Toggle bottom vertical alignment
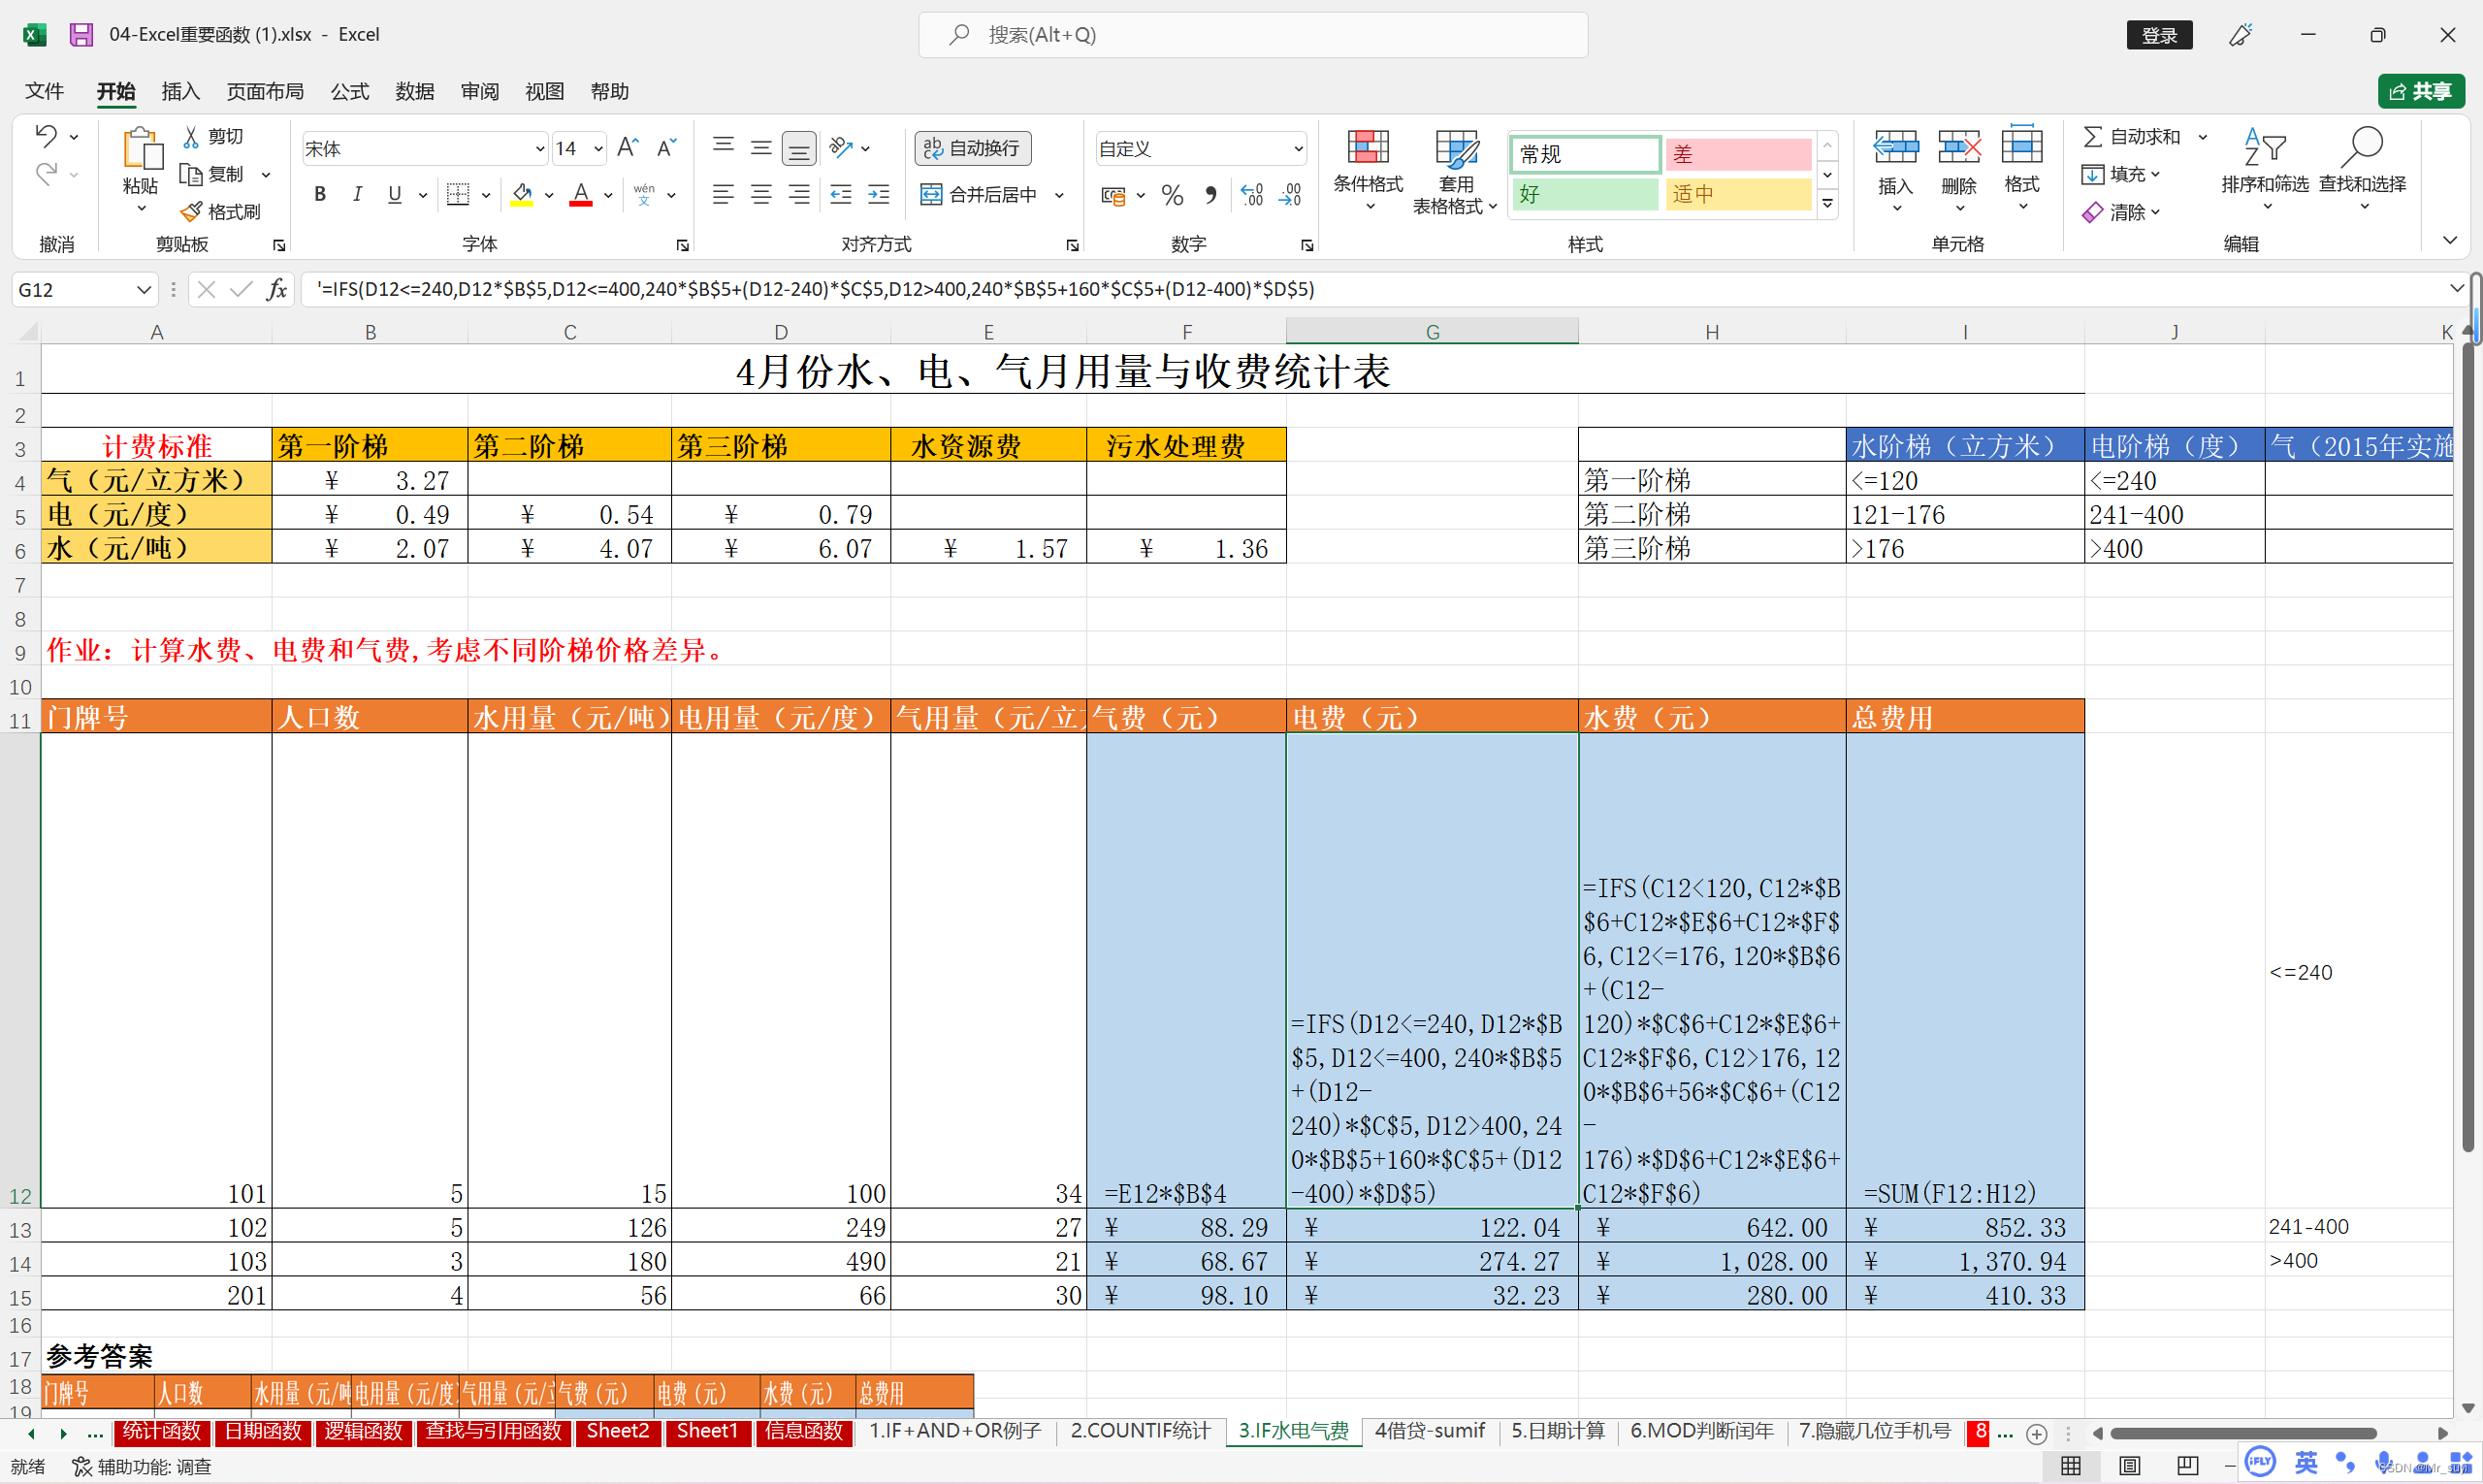 point(798,148)
